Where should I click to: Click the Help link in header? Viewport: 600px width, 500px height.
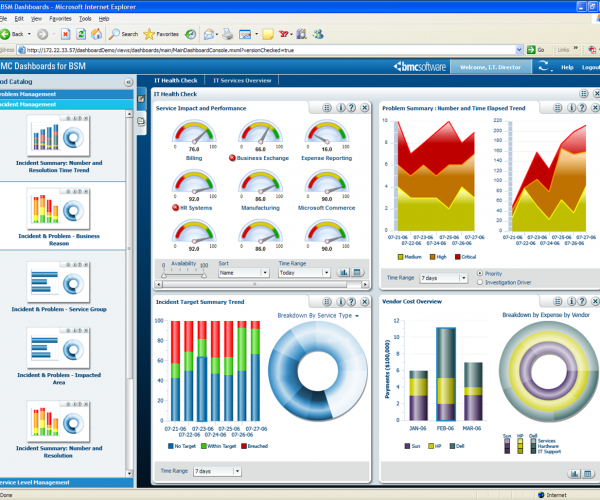pyautogui.click(x=567, y=67)
